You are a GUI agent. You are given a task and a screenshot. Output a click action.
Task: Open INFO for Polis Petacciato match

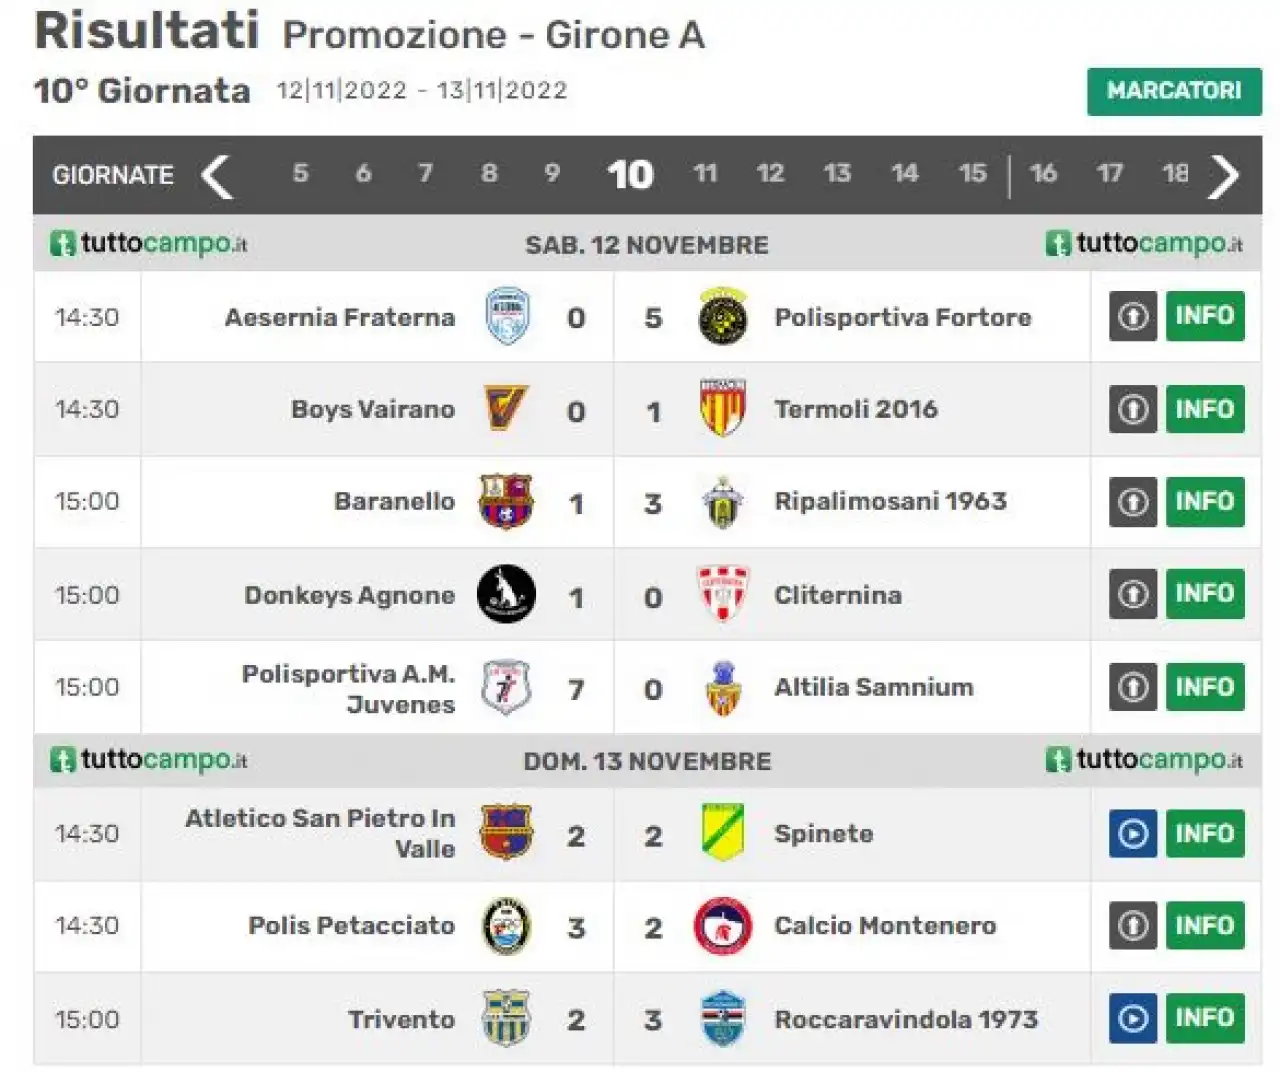pos(1205,925)
